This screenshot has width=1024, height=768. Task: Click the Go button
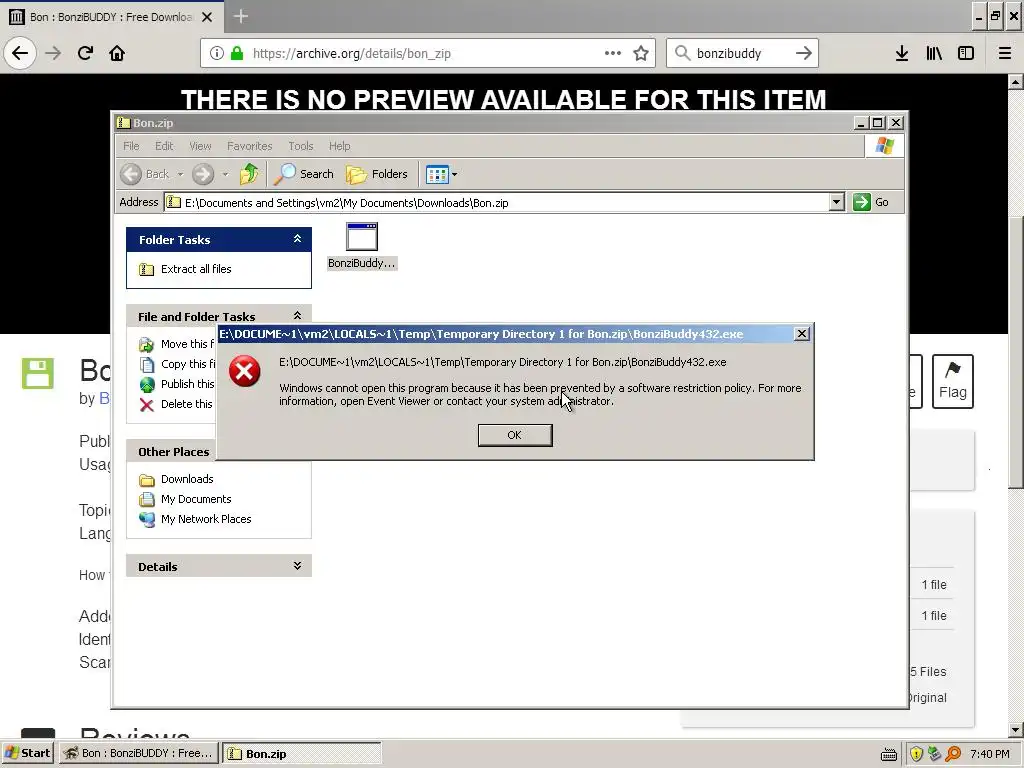point(871,202)
